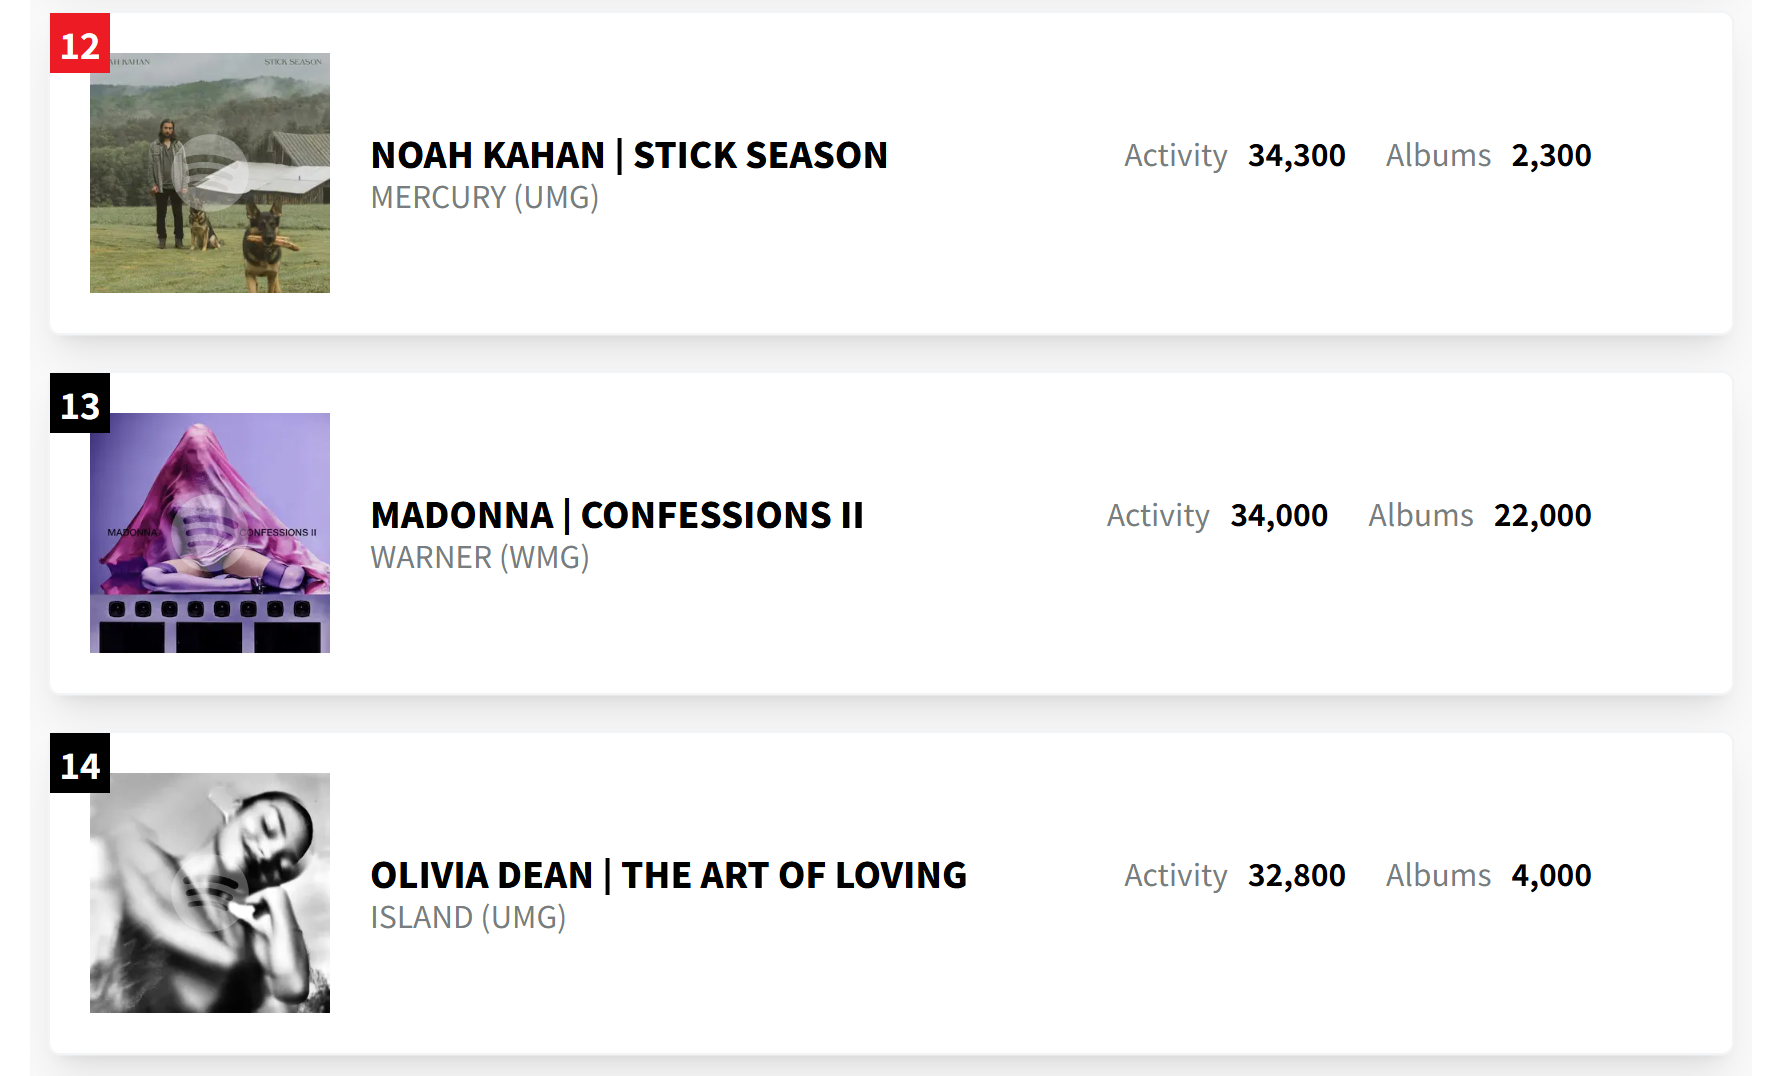Viewport: 1787px width, 1076px height.
Task: Select Albums value 2,300 for Noah Kahan
Action: [1552, 156]
